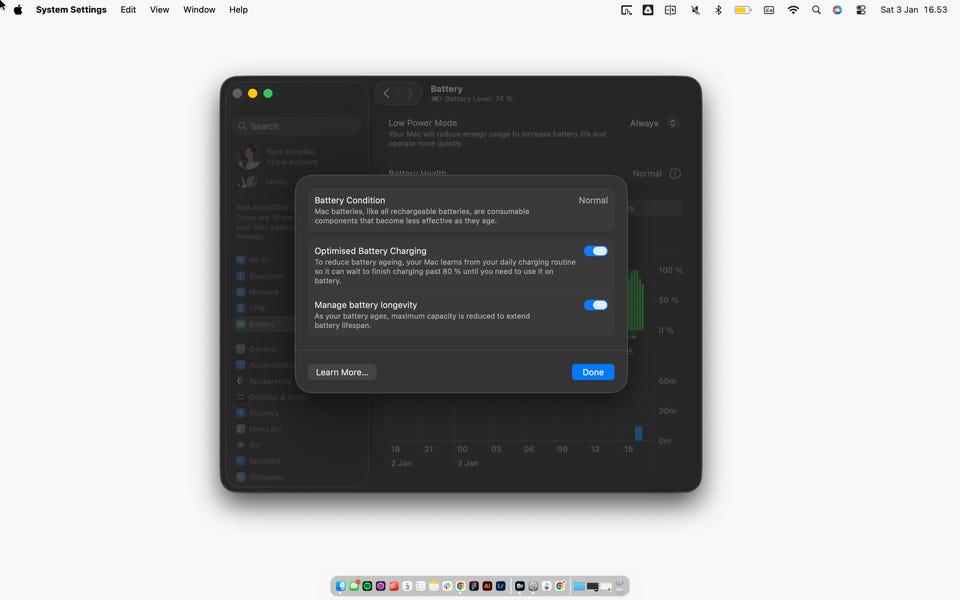The height and width of the screenshot is (600, 960).
Task: Open Reminders in the Dock
Action: (421, 586)
